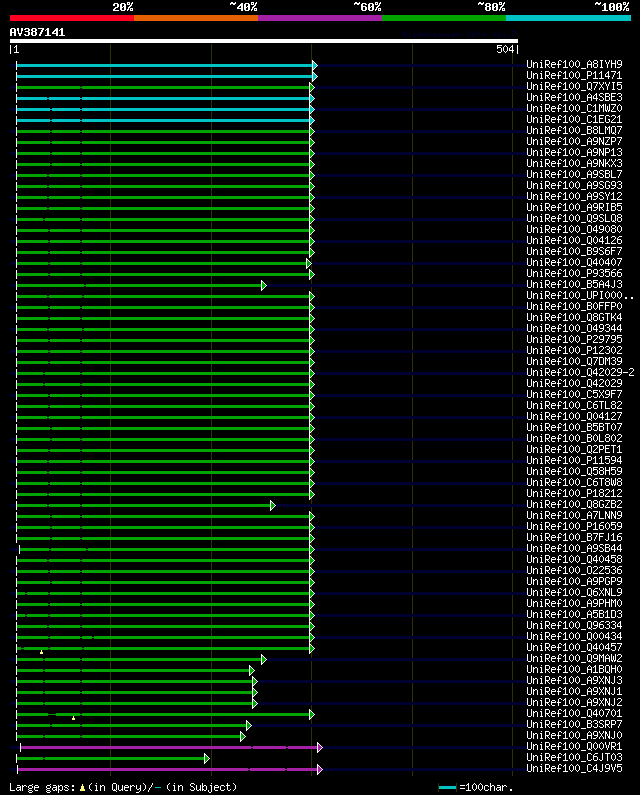Open hit UniRef100_C1MWZ0

point(574,109)
